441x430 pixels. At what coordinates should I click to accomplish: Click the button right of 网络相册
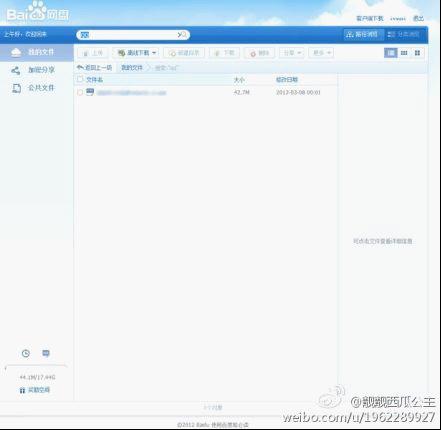click(404, 34)
